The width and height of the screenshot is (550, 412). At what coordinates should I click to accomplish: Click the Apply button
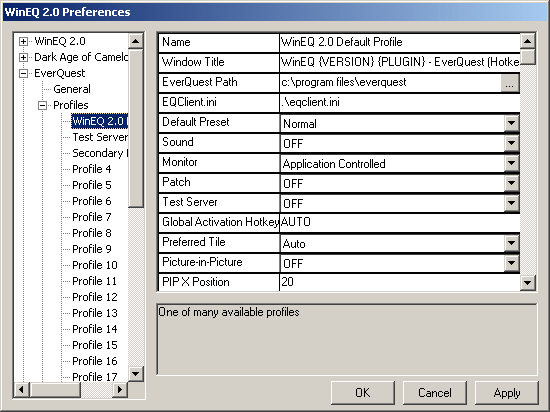pyautogui.click(x=507, y=393)
